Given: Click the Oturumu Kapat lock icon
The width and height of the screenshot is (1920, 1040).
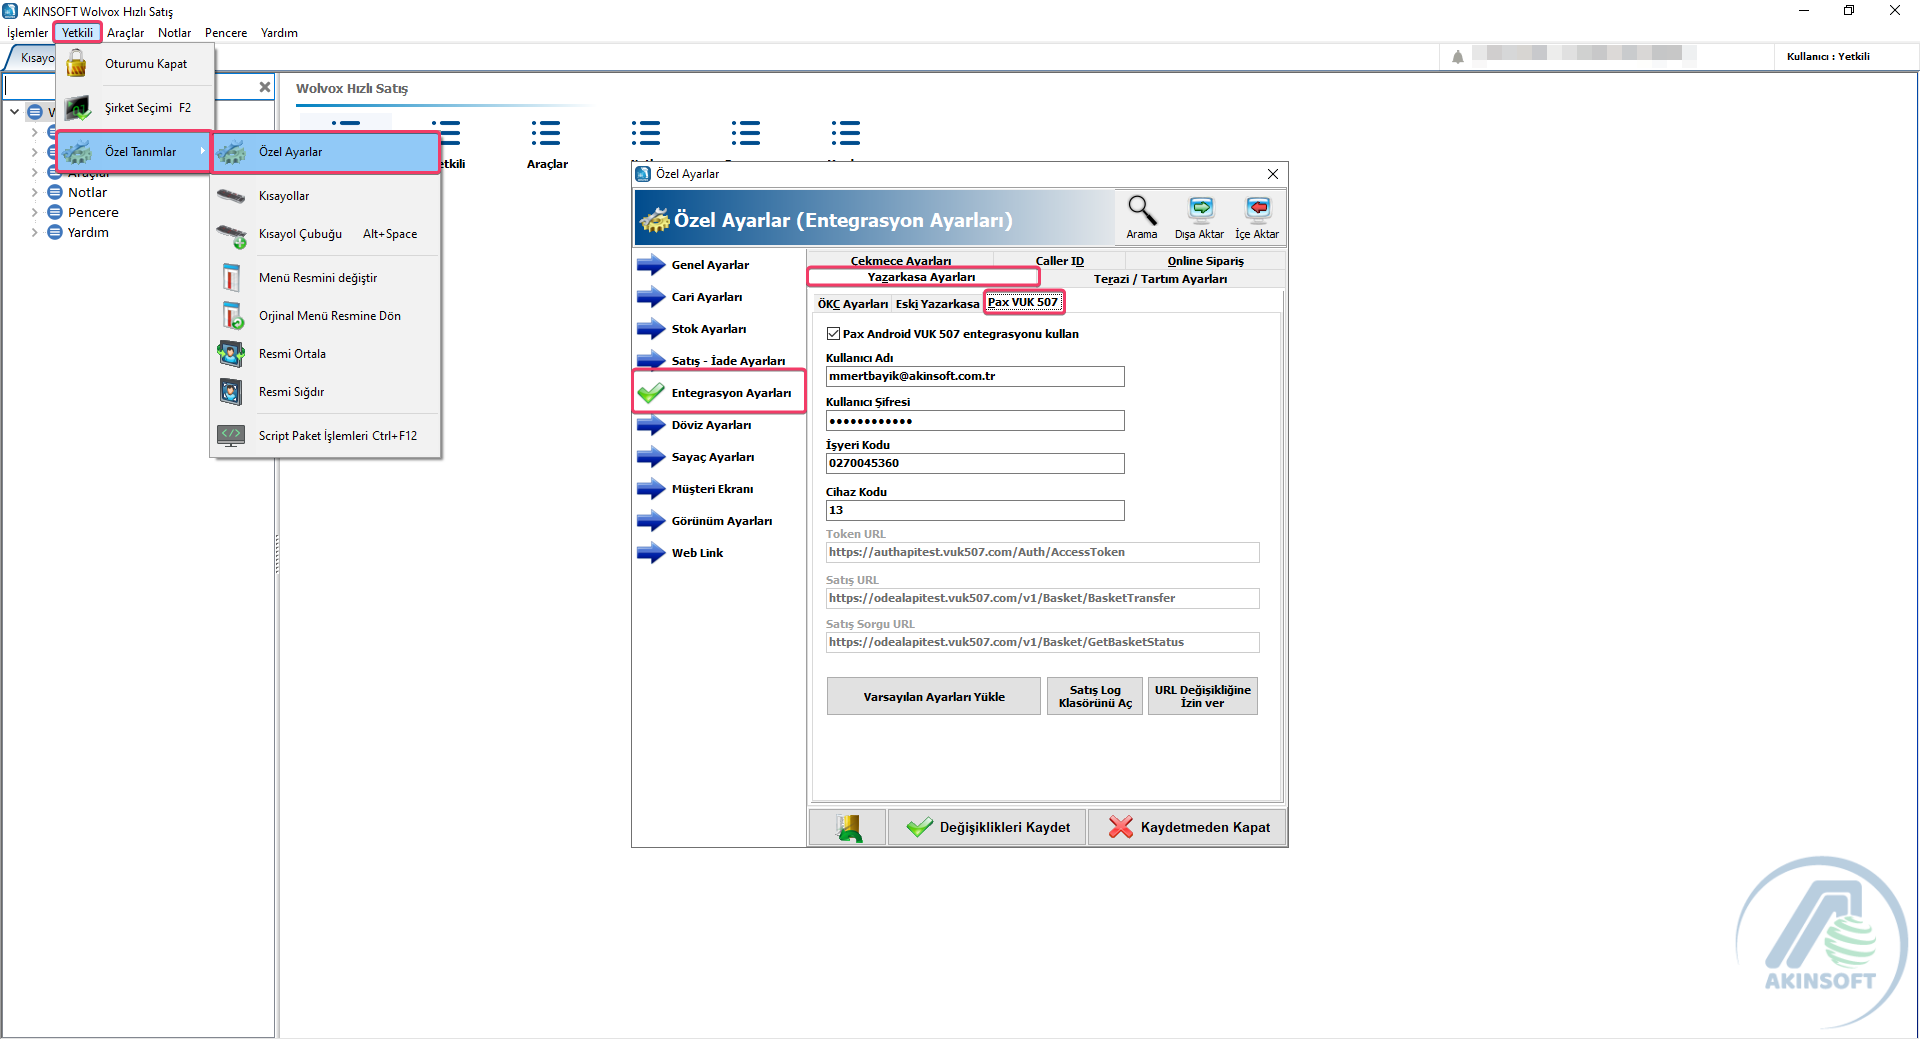Looking at the screenshot, I should (77, 64).
